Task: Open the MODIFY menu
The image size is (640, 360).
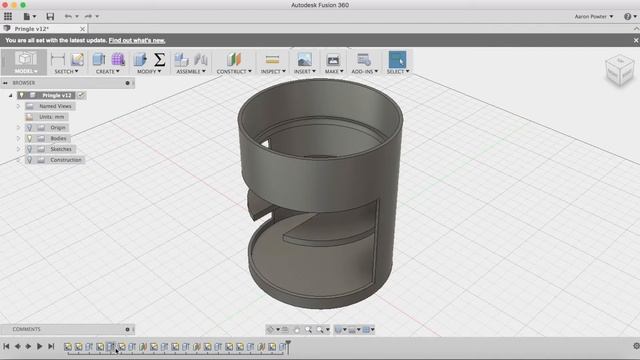Action: 149,71
